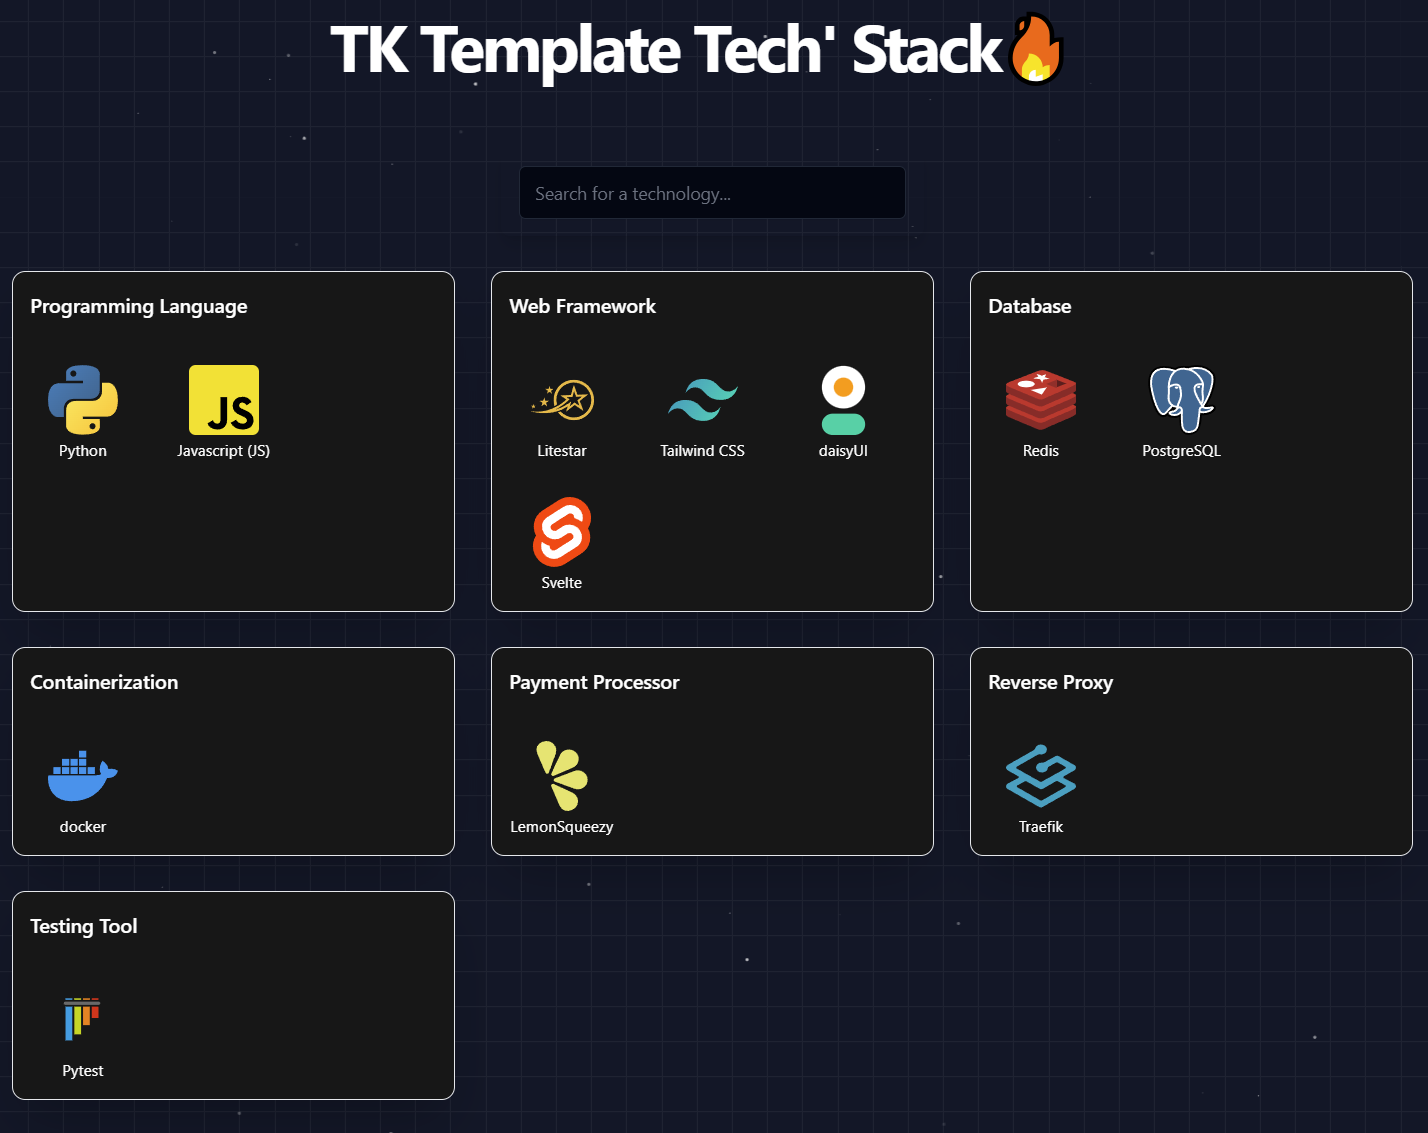1428x1133 pixels.
Task: Select the "docker" label text
Action: pos(83,827)
